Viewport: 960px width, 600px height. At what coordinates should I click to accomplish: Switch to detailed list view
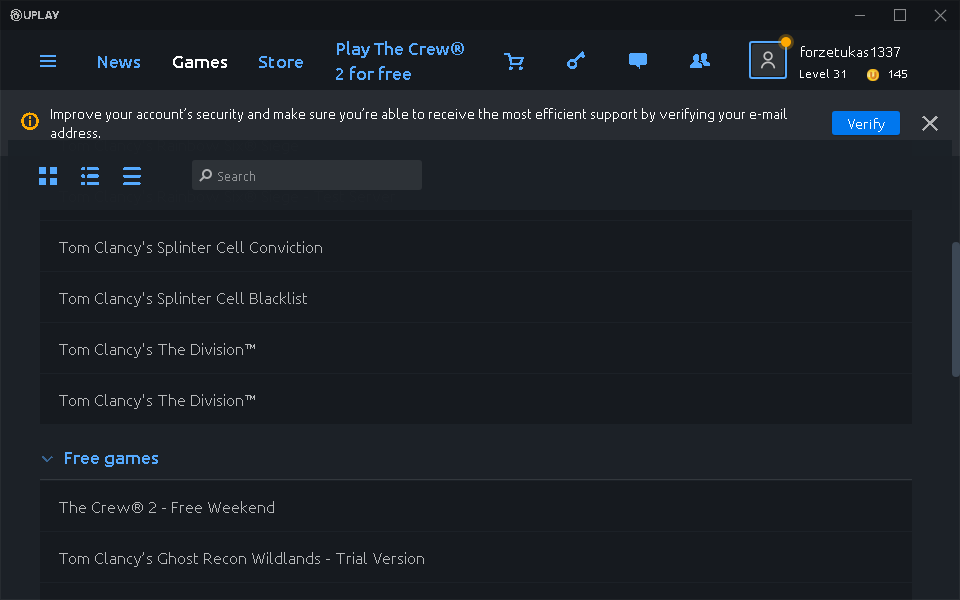click(90, 176)
